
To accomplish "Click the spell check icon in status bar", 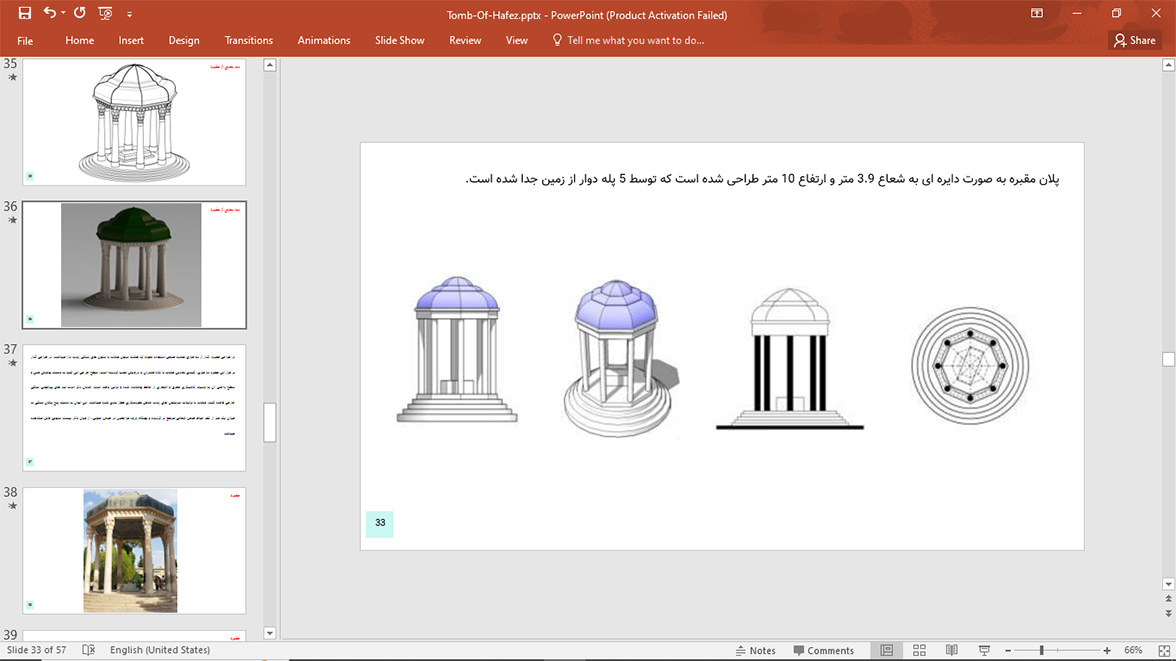I will pos(88,650).
